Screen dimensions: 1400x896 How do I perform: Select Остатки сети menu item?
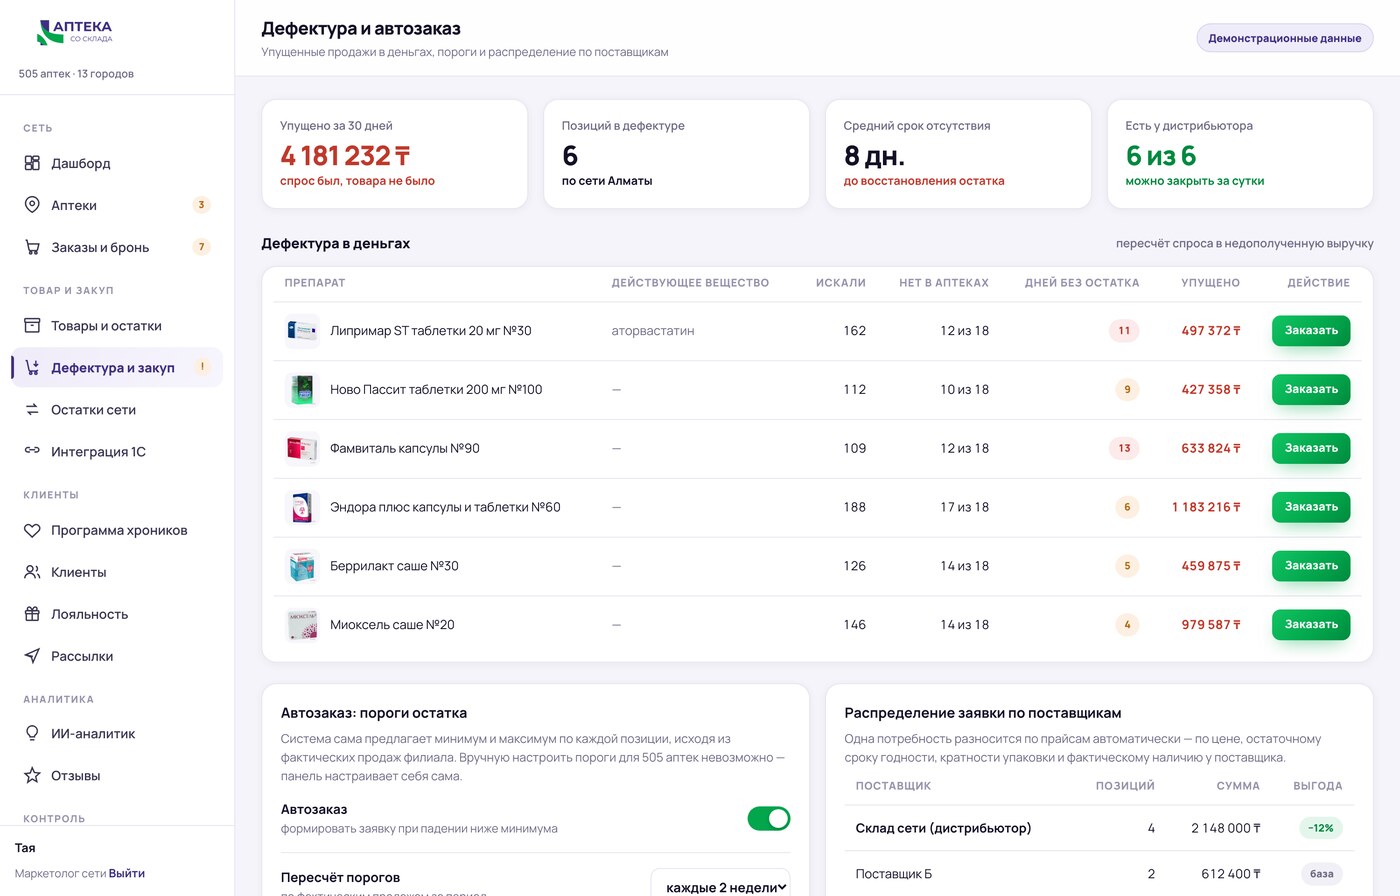tap(117, 410)
